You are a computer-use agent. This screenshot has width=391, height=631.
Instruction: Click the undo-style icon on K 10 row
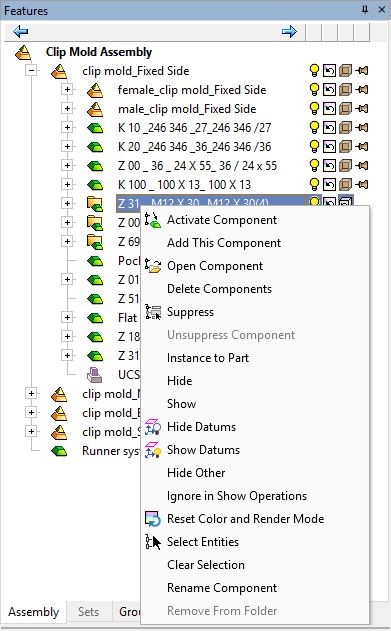coord(329,128)
